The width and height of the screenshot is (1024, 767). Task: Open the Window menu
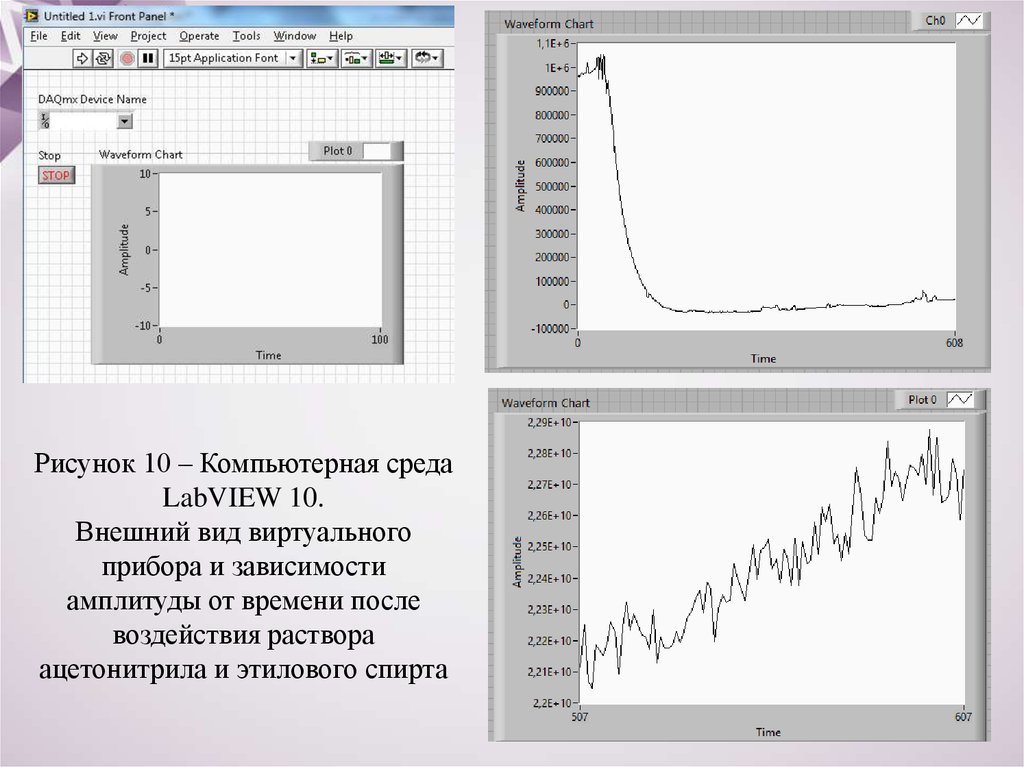[x=295, y=36]
